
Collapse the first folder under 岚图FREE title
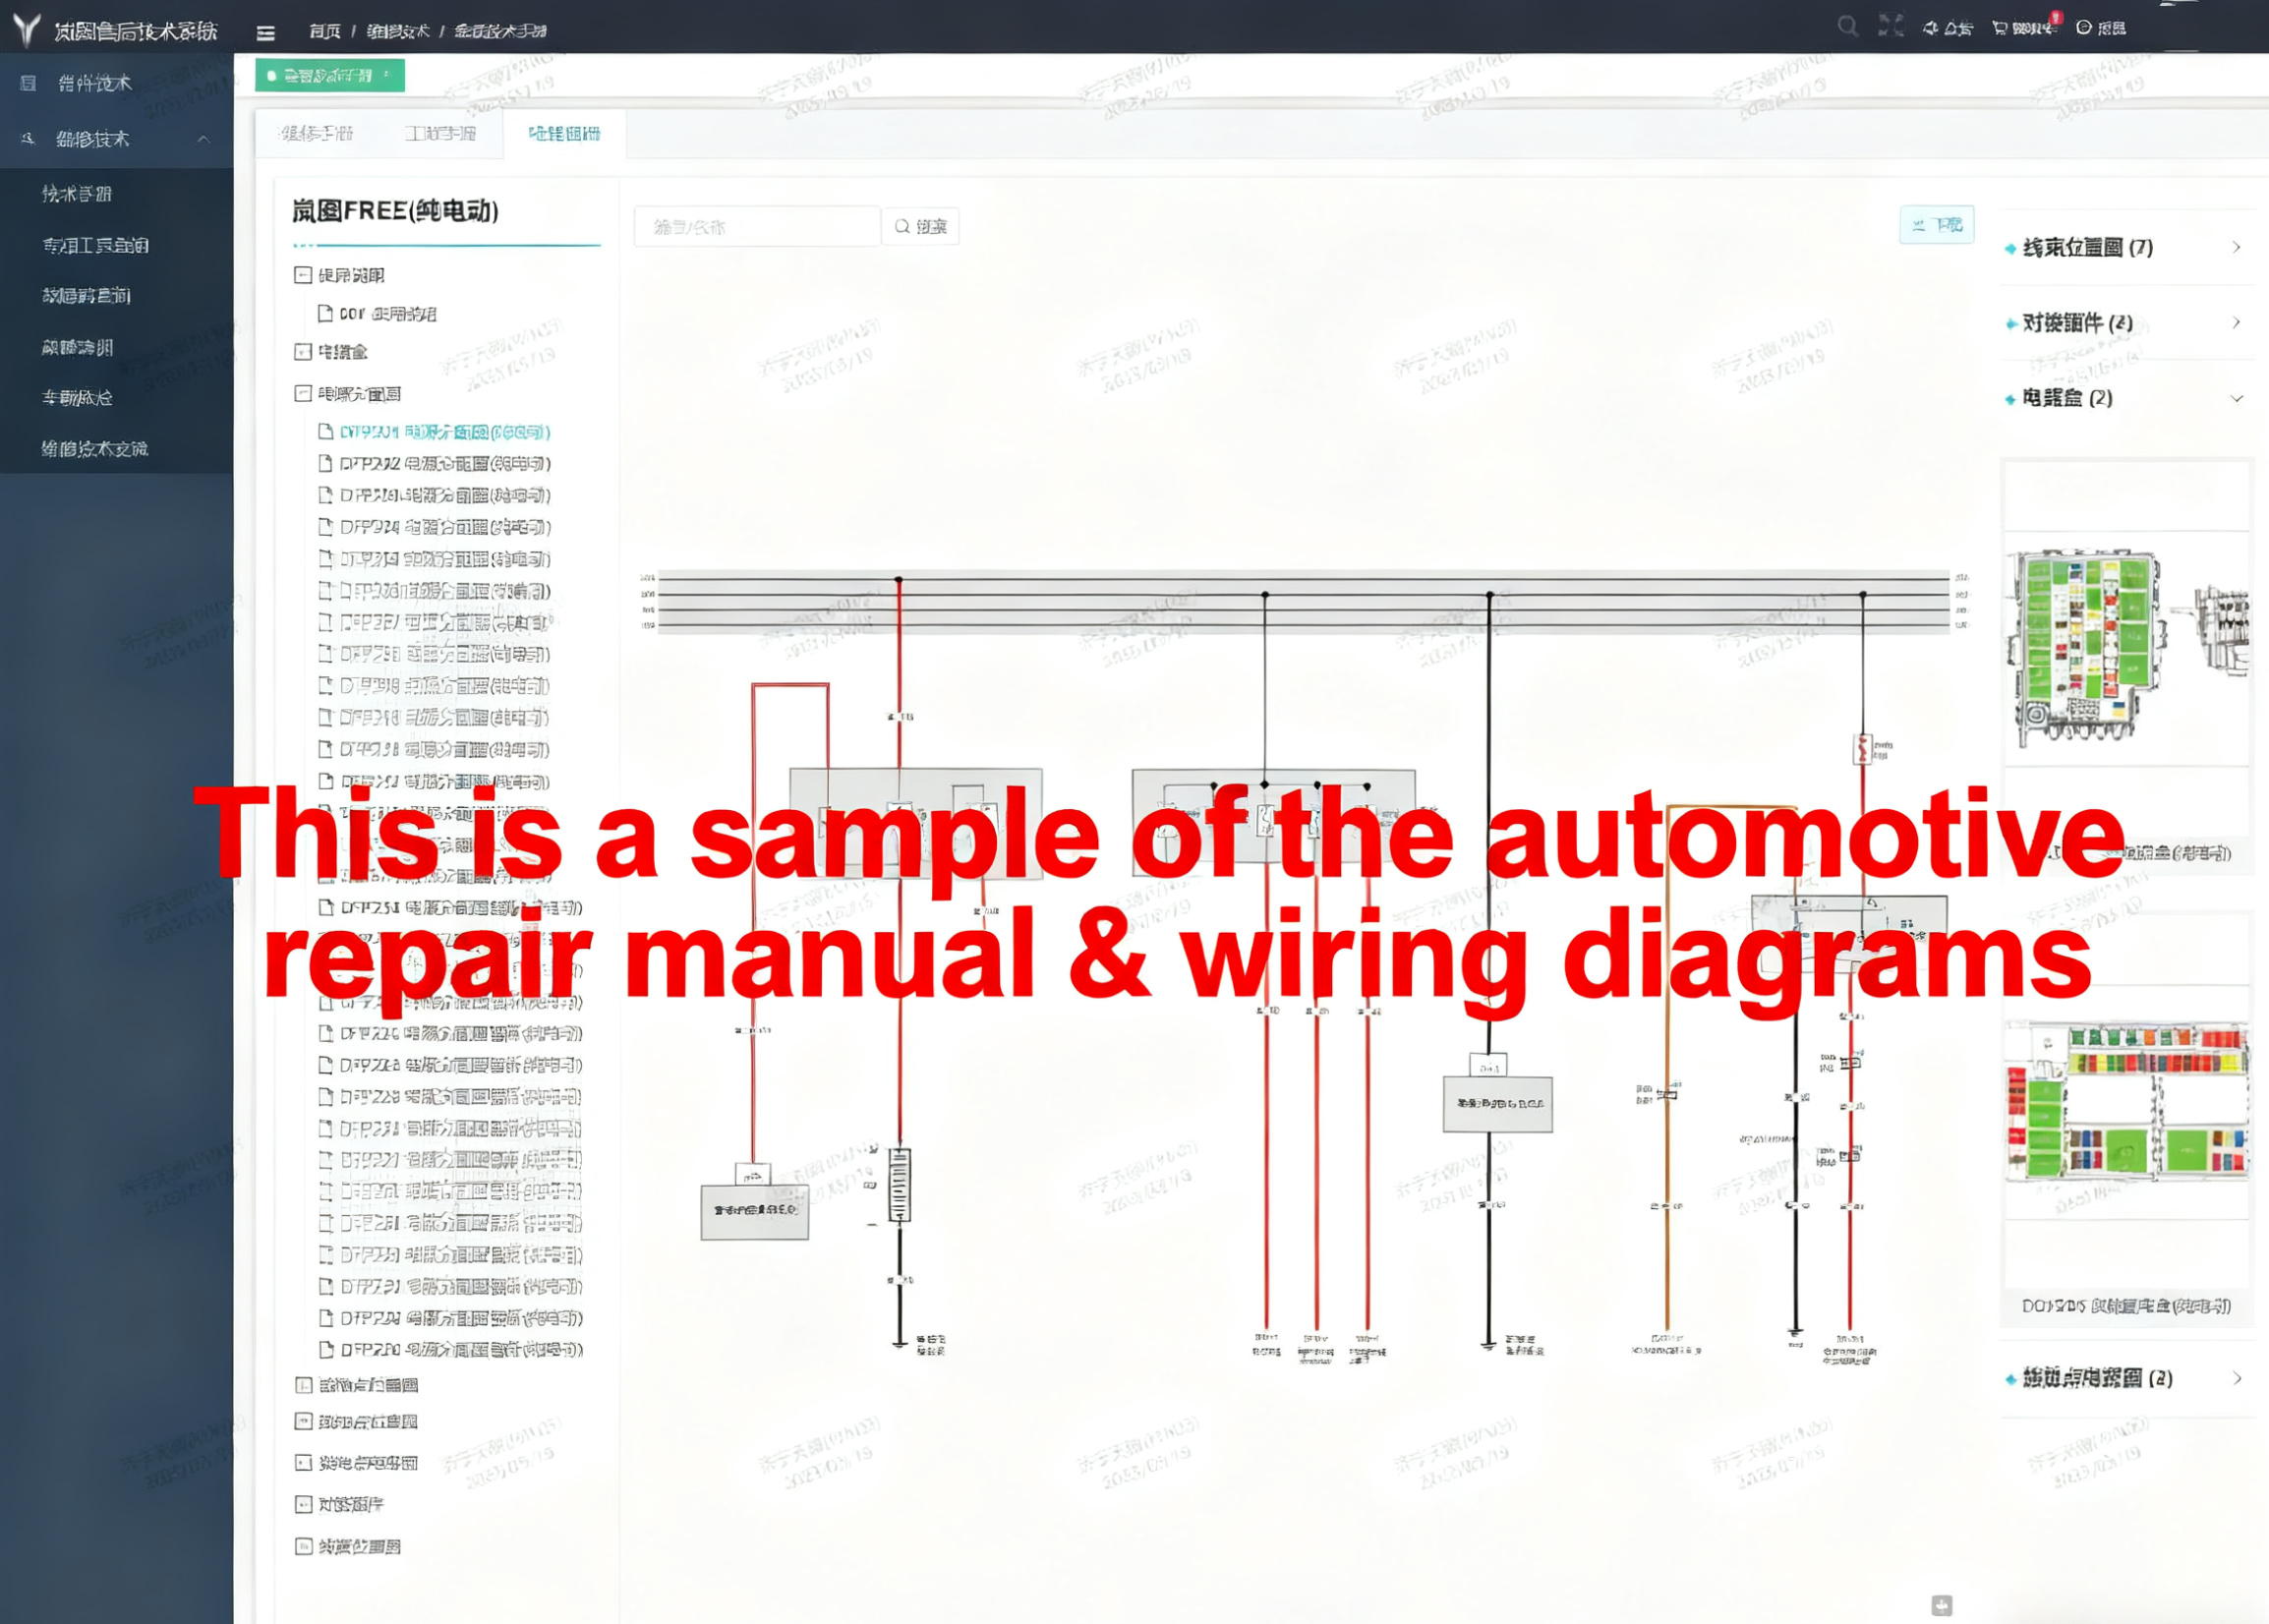point(303,275)
